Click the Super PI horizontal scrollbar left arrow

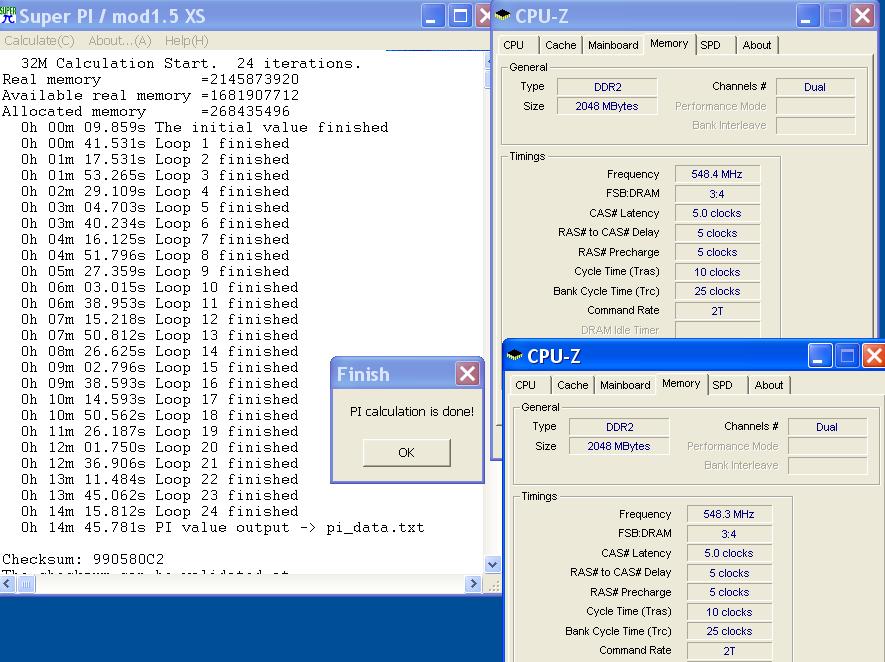coord(7,584)
